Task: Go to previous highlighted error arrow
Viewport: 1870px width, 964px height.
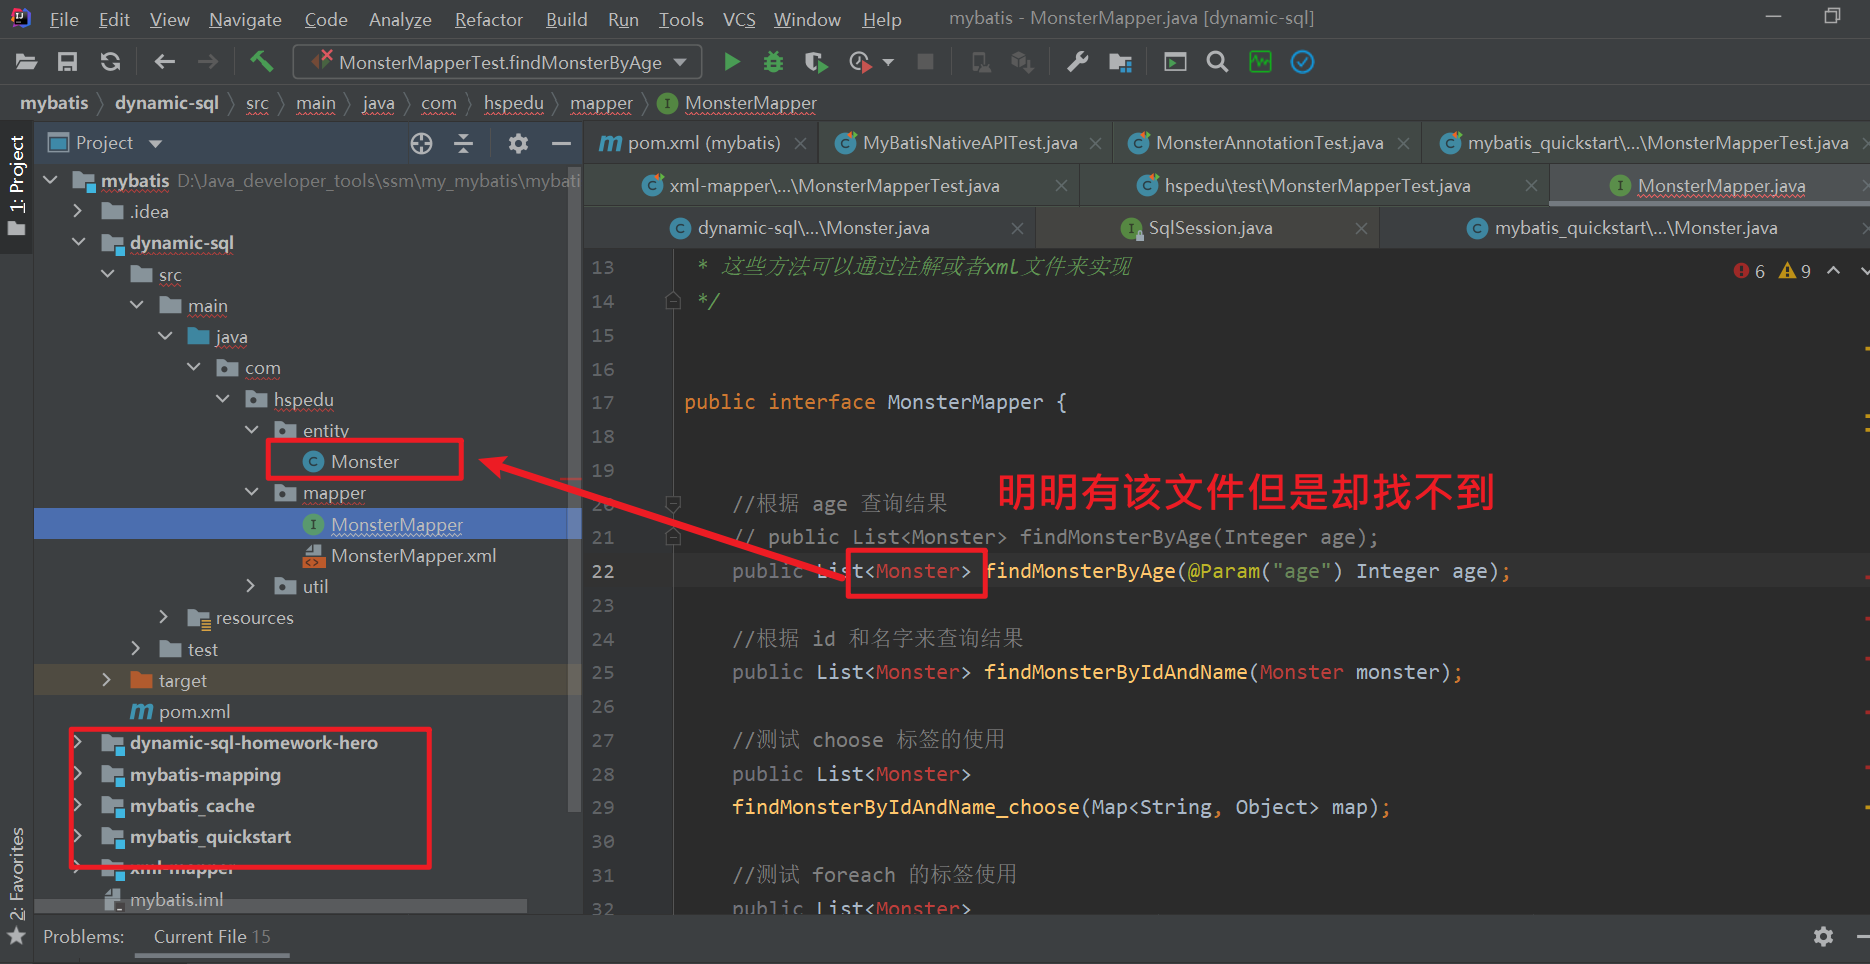Action: pyautogui.click(x=1833, y=270)
